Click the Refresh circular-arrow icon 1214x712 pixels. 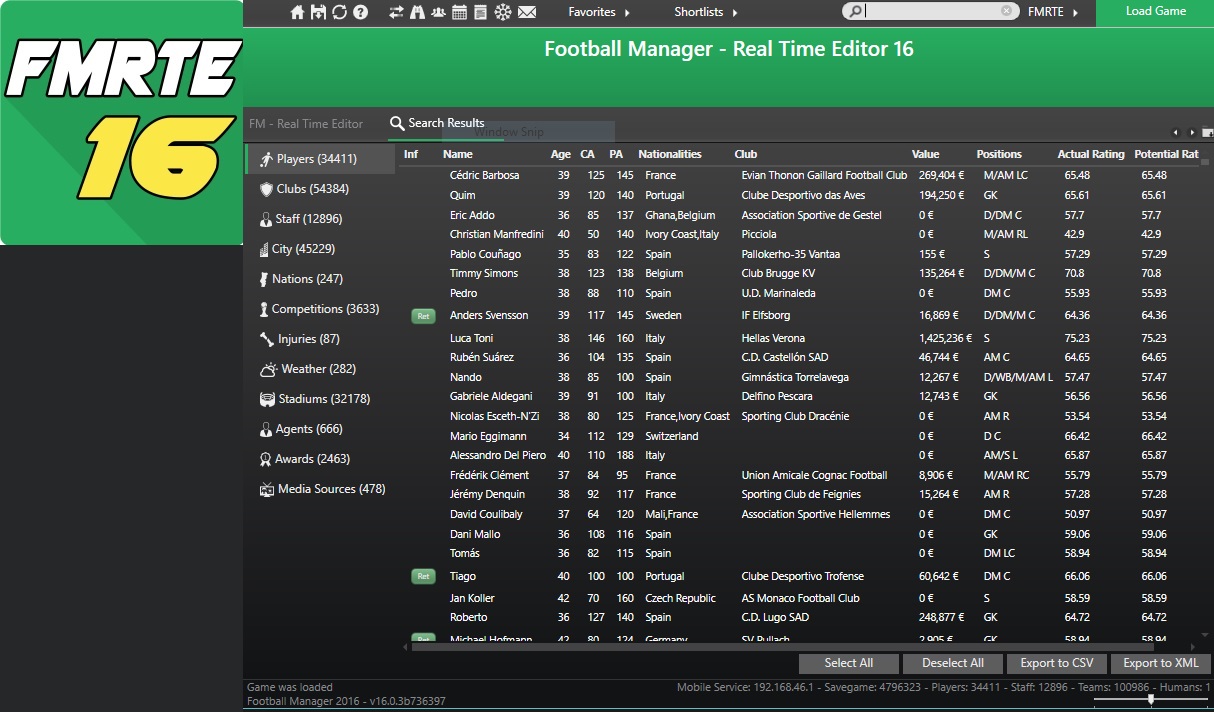(x=339, y=12)
